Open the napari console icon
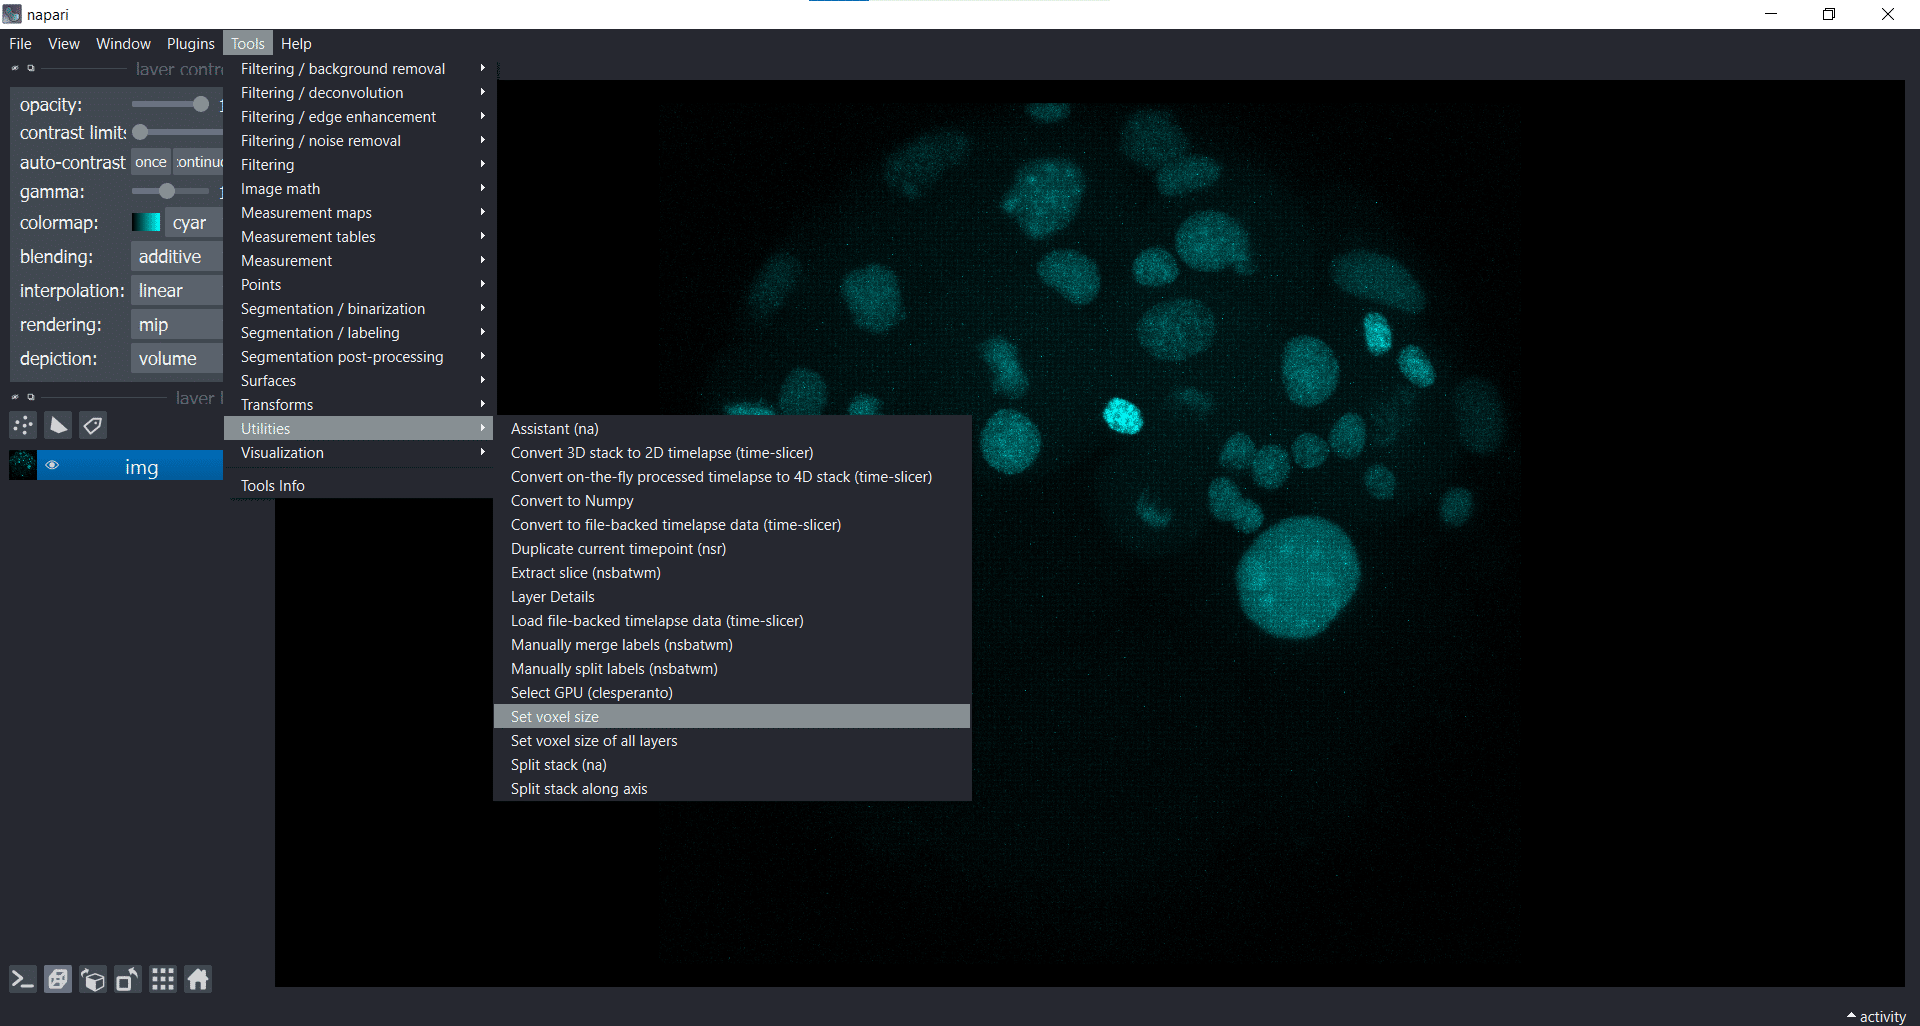 [22, 980]
